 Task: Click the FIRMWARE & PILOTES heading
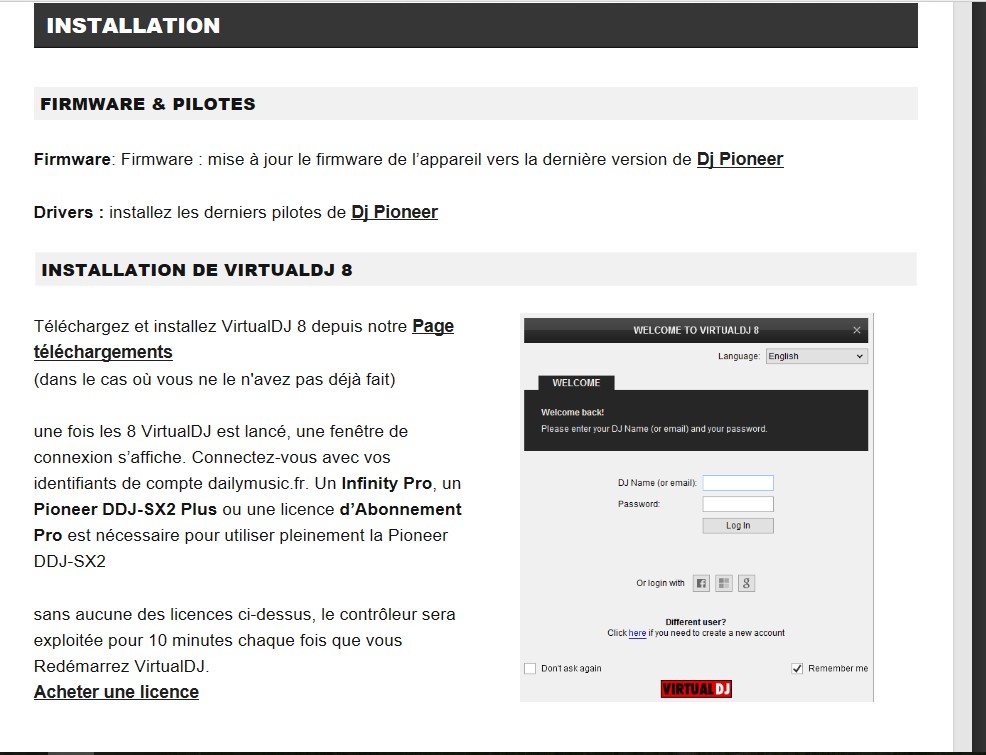pos(148,104)
